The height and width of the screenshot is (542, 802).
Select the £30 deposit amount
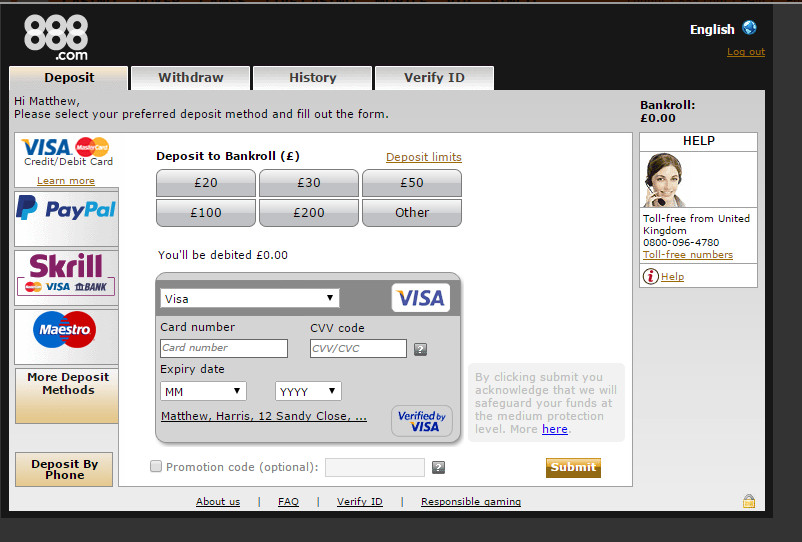(x=309, y=183)
